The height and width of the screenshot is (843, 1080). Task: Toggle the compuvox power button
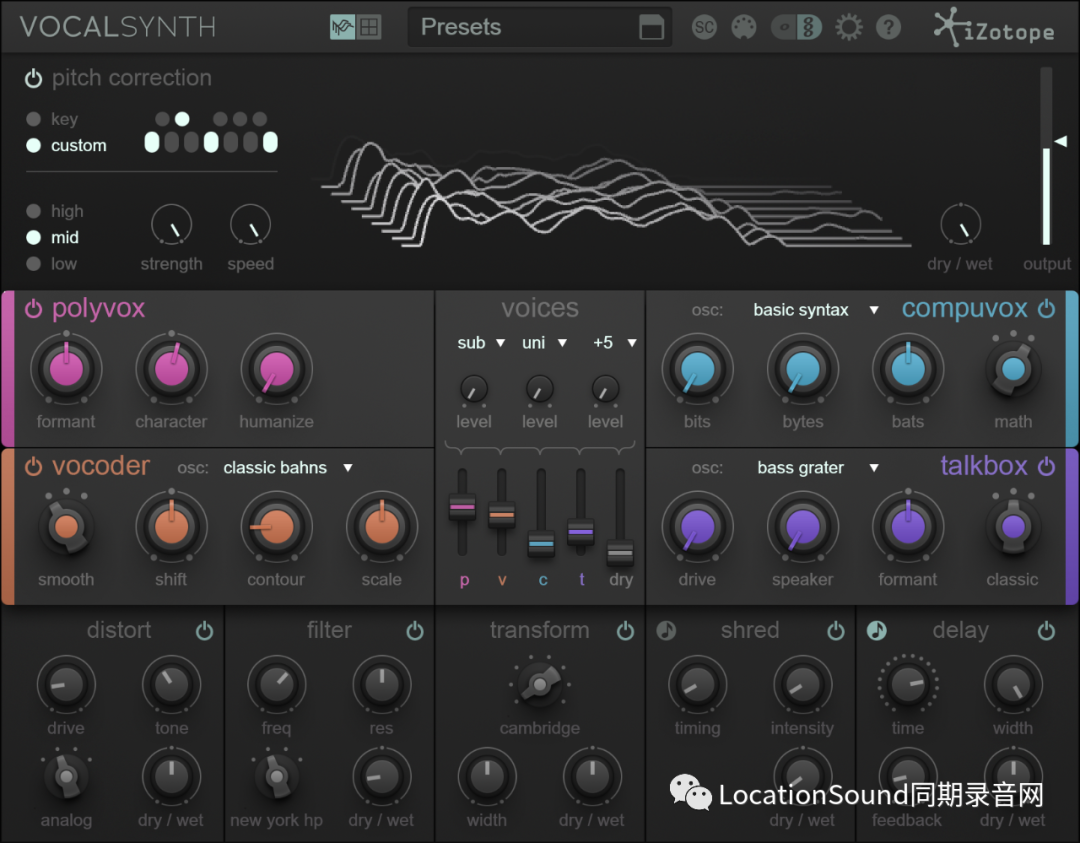pyautogui.click(x=1046, y=309)
